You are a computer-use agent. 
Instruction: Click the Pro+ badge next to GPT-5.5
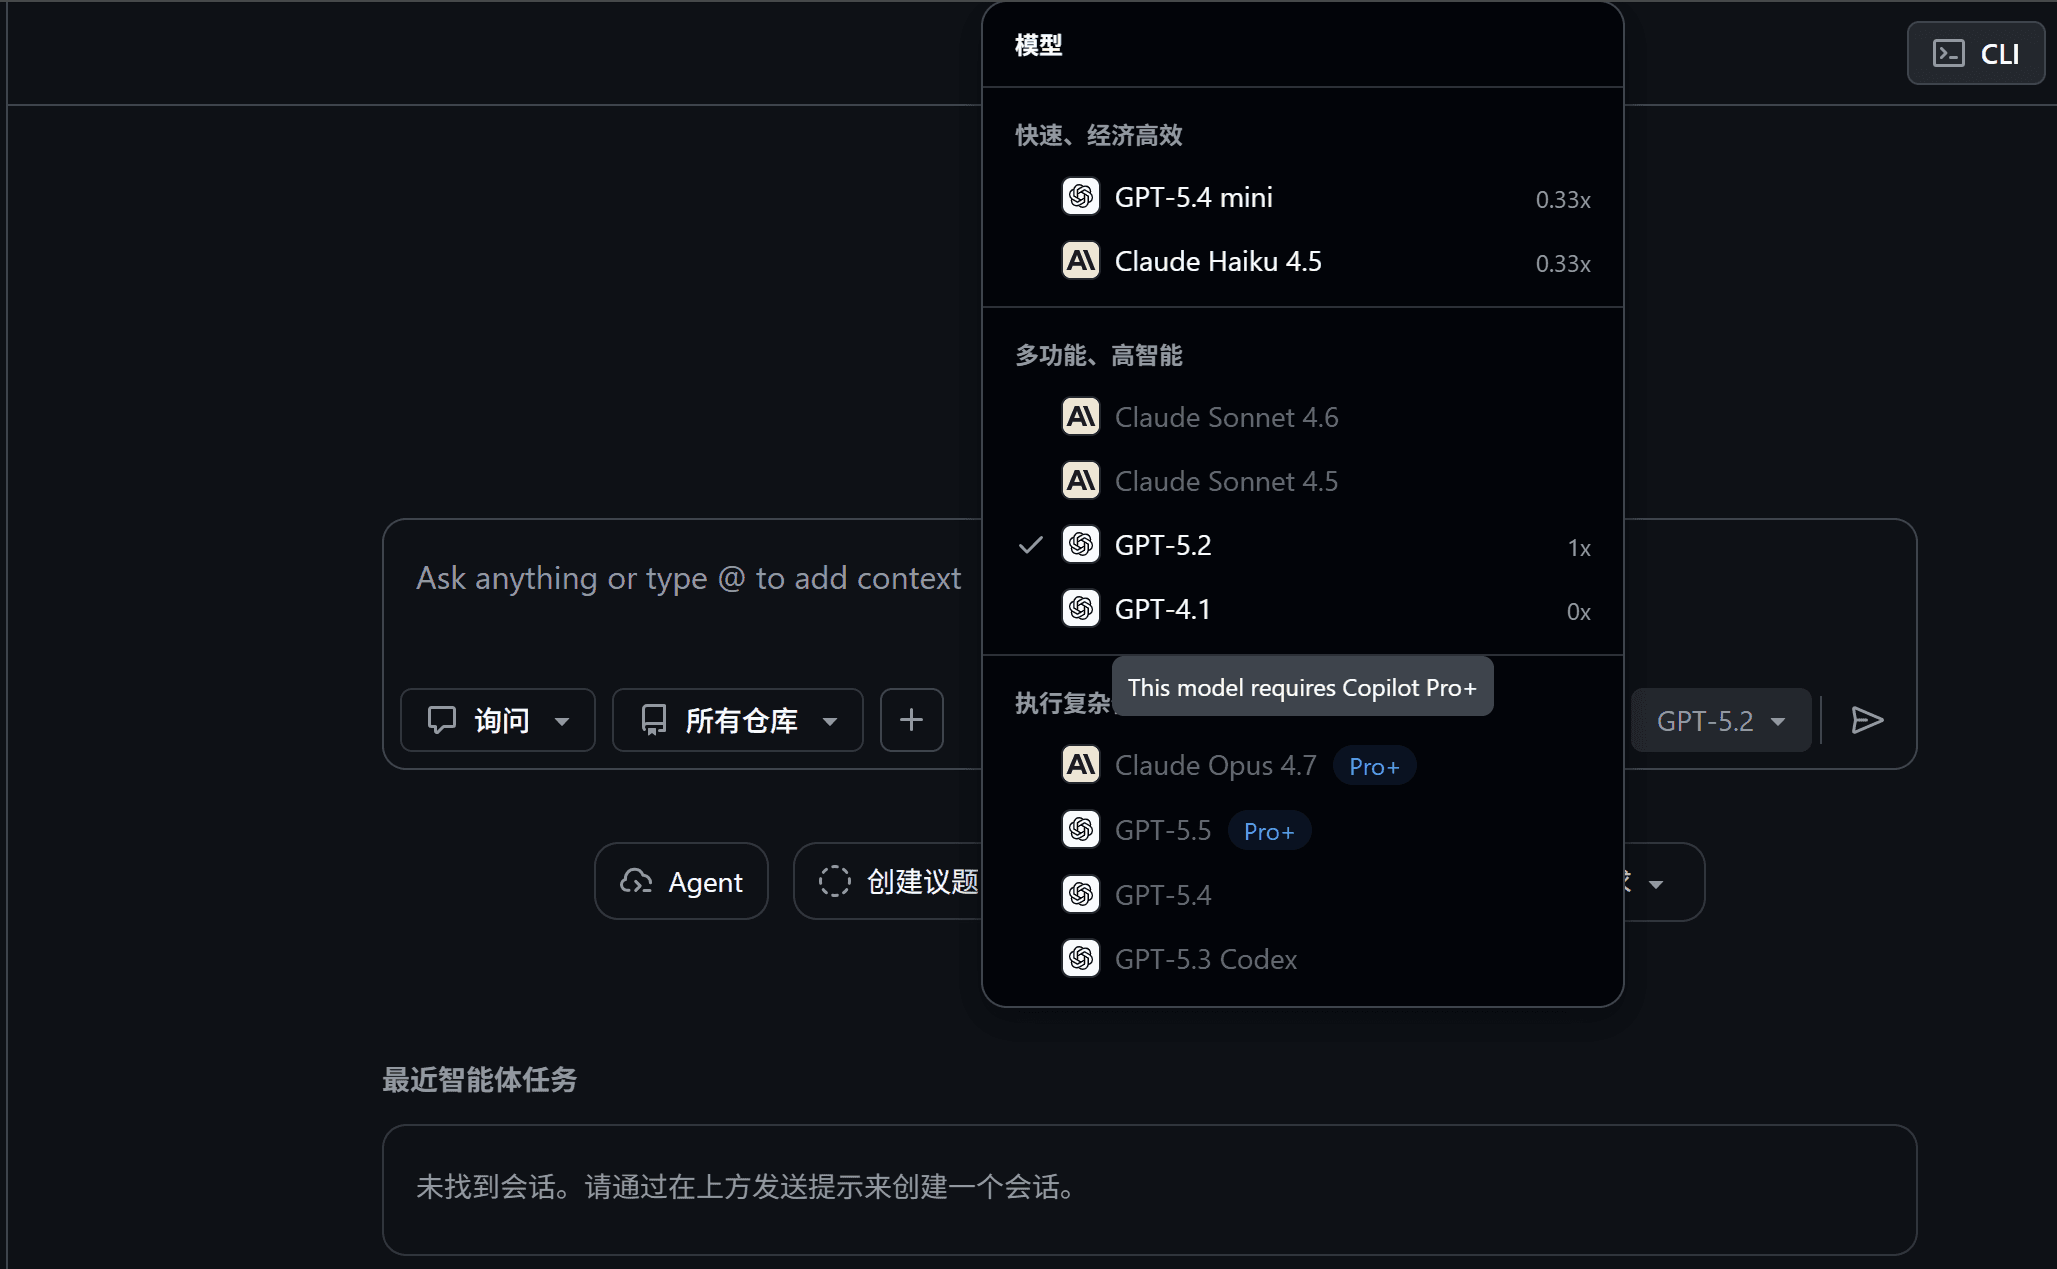point(1269,830)
